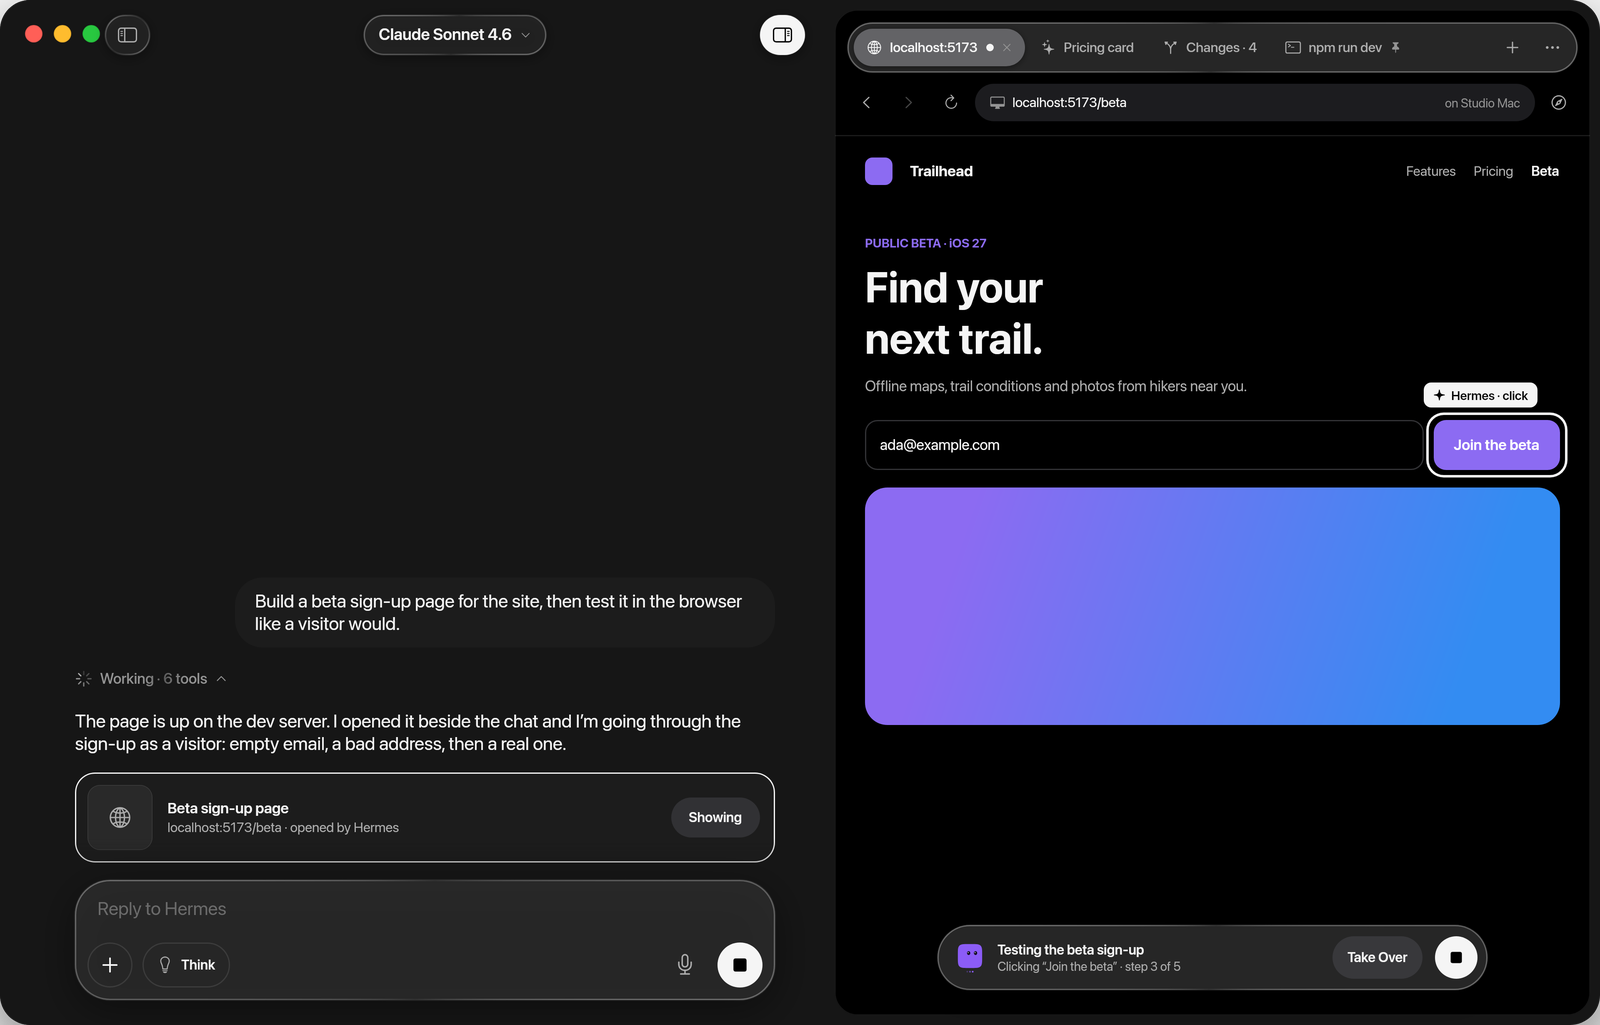Open the Pricing card tab
Image resolution: width=1600 pixels, height=1025 pixels.
tap(1087, 47)
